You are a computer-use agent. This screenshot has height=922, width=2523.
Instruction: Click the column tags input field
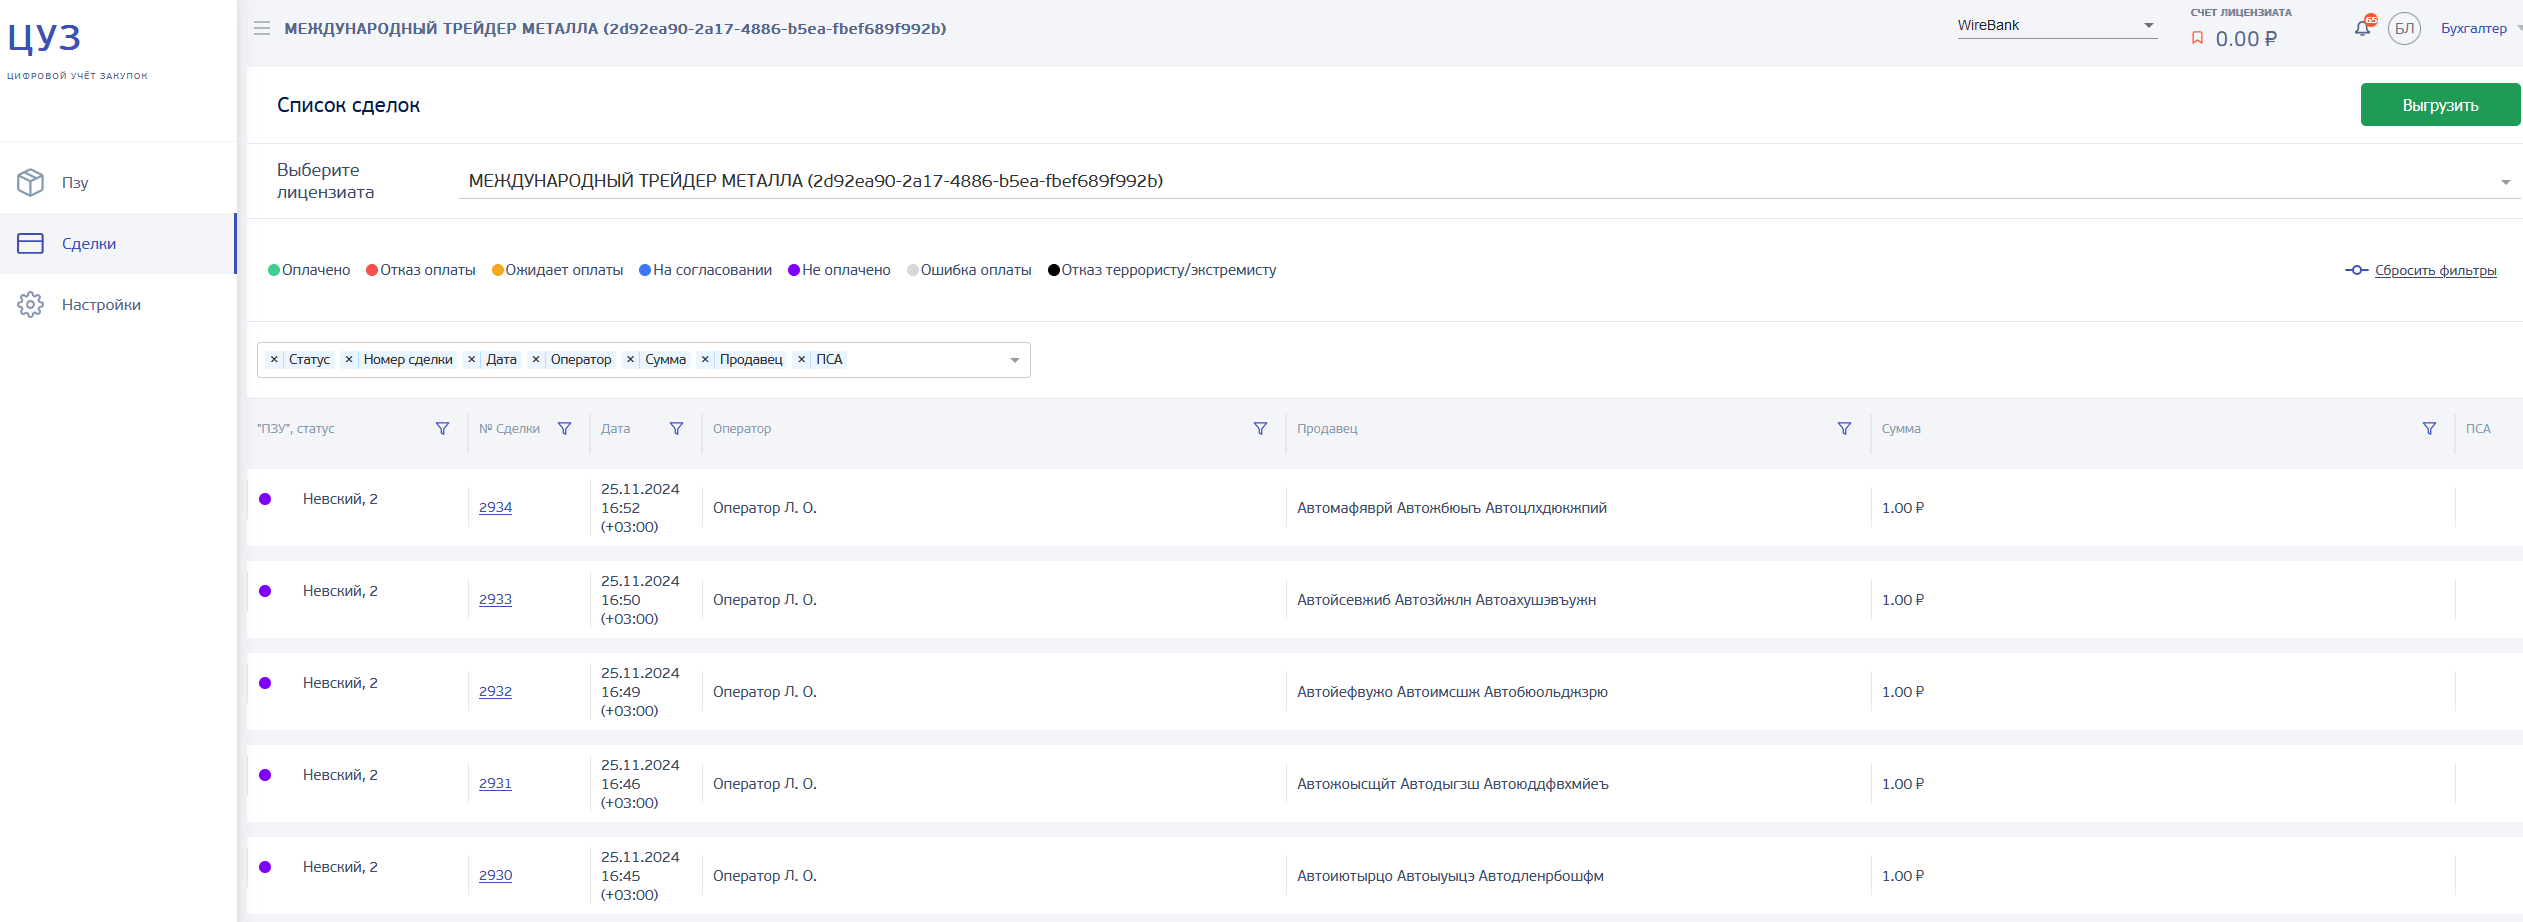pos(643,360)
